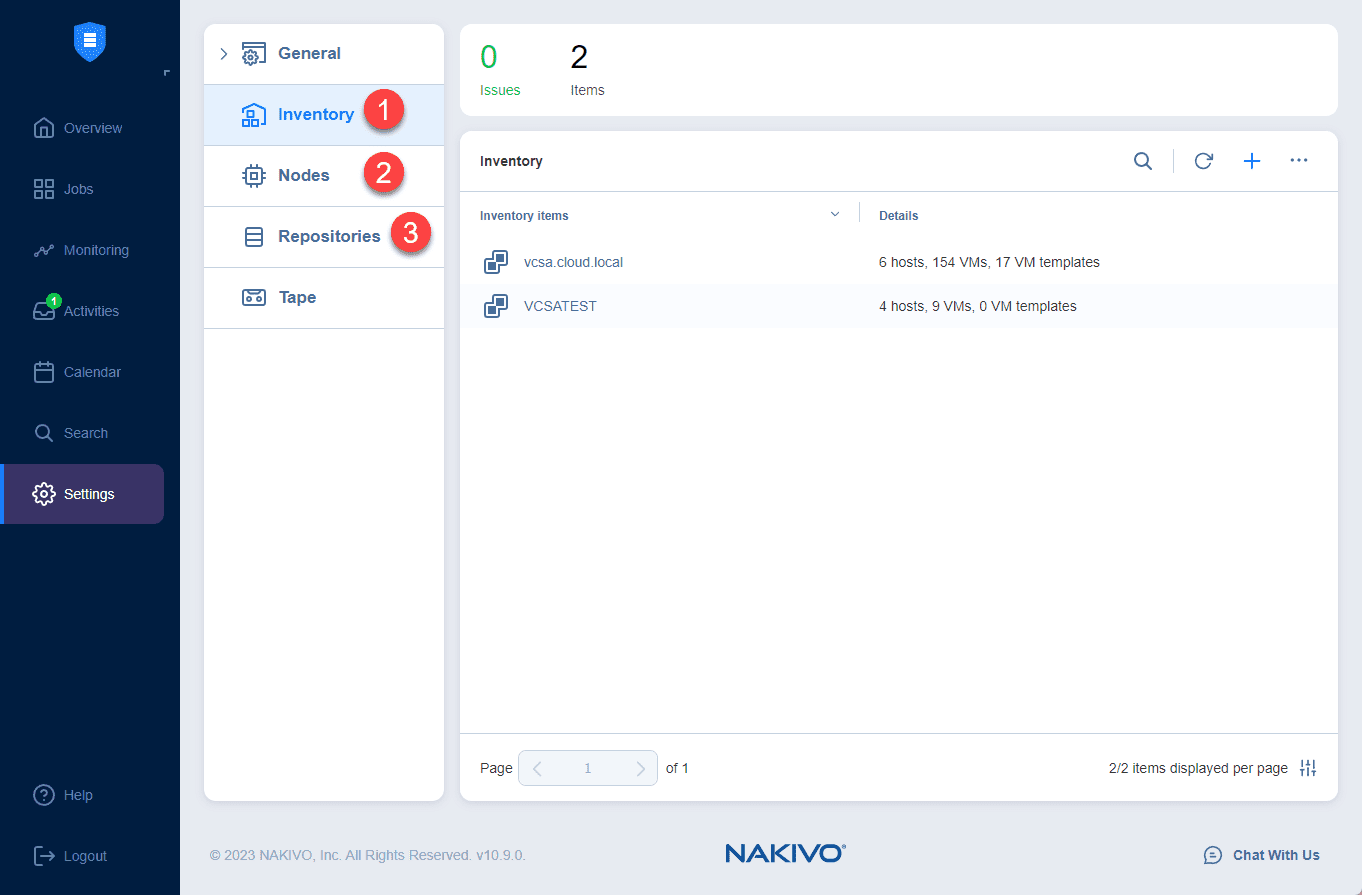Click the Settings label in sidebar

coord(89,494)
